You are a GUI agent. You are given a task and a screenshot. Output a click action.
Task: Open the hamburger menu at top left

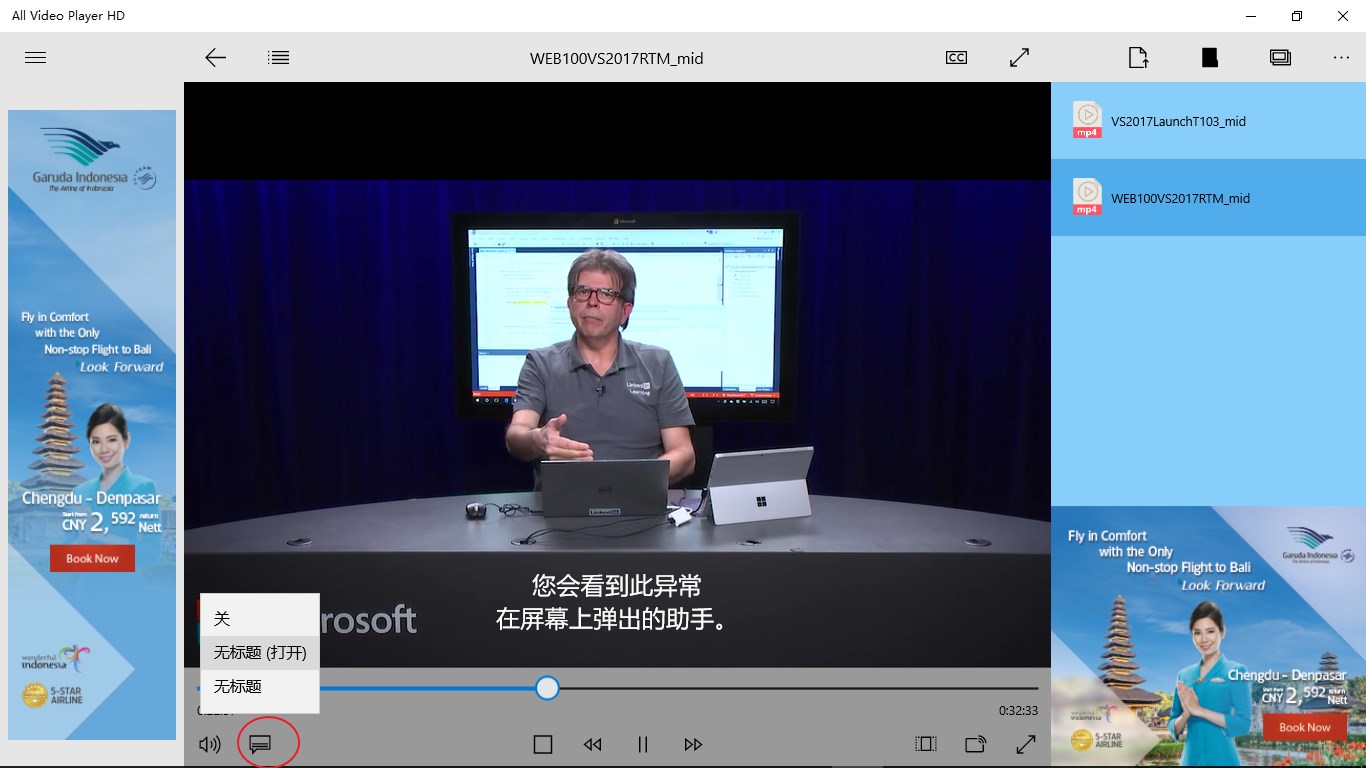coord(35,57)
